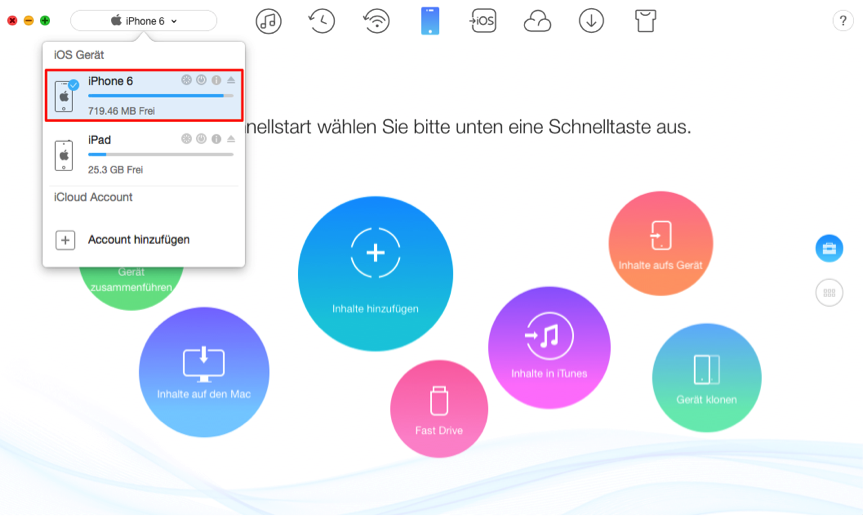
Task: Open the iTunes music library icon
Action: [269, 21]
